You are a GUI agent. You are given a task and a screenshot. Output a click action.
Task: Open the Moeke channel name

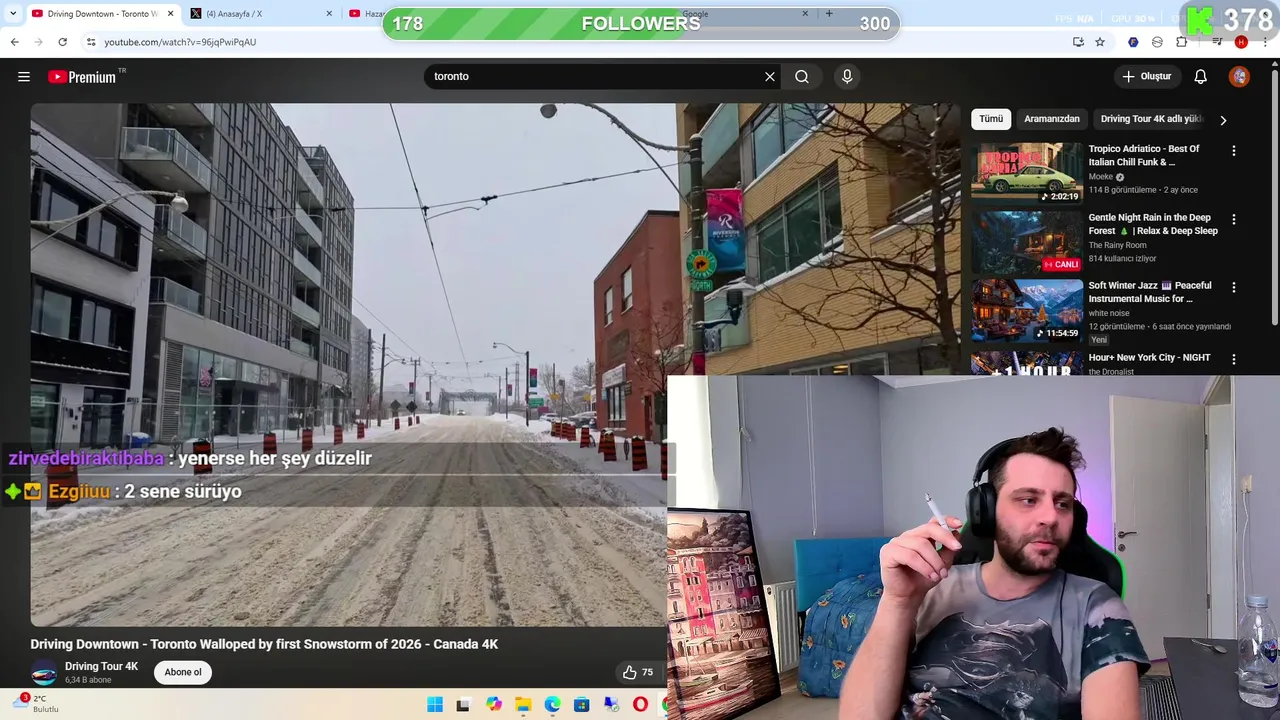[x=1101, y=177]
